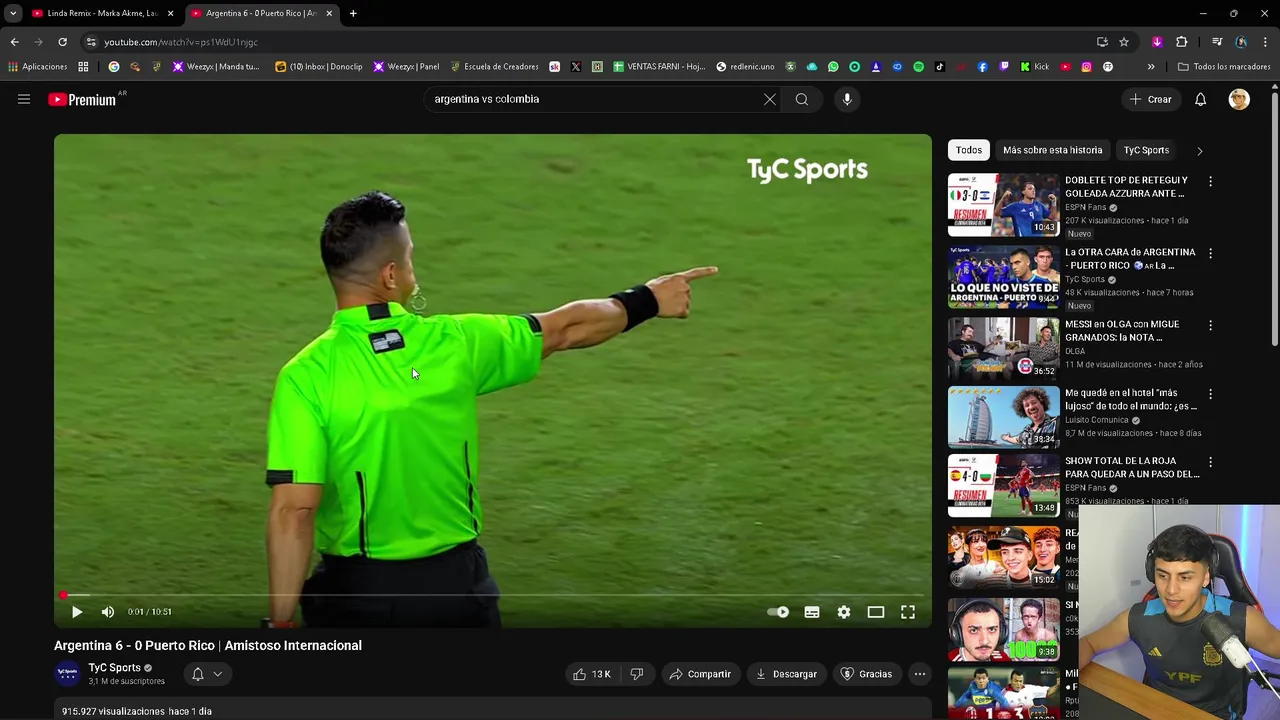Click the Crear button

pyautogui.click(x=1150, y=99)
